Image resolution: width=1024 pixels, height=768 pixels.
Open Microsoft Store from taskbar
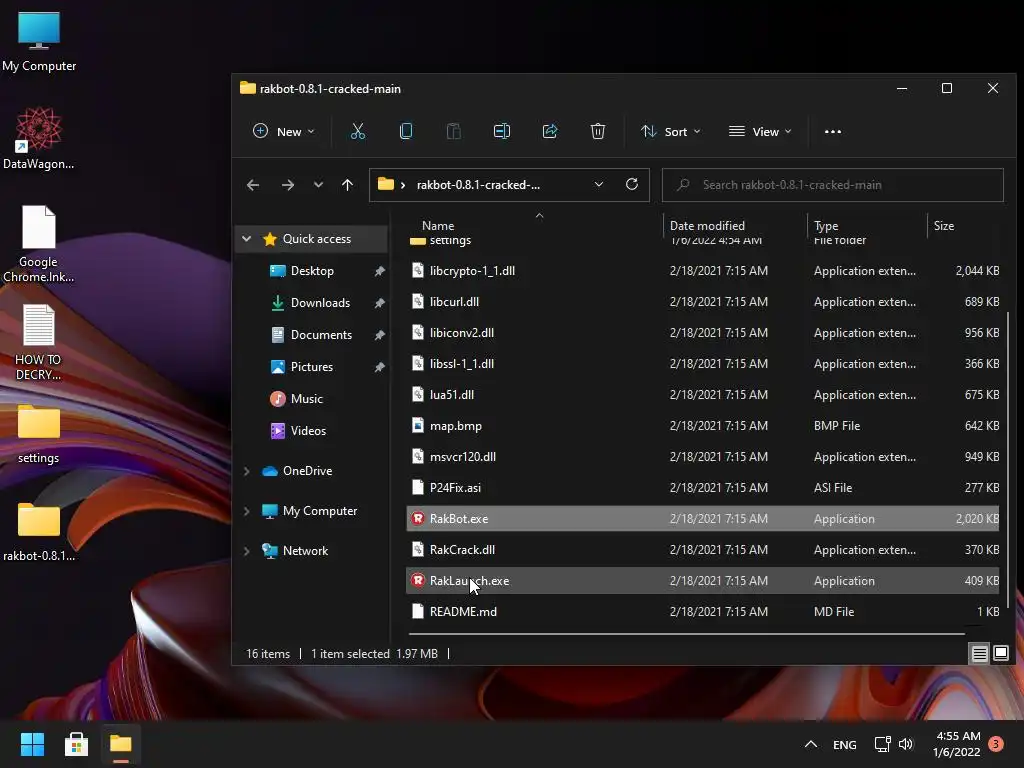76,744
